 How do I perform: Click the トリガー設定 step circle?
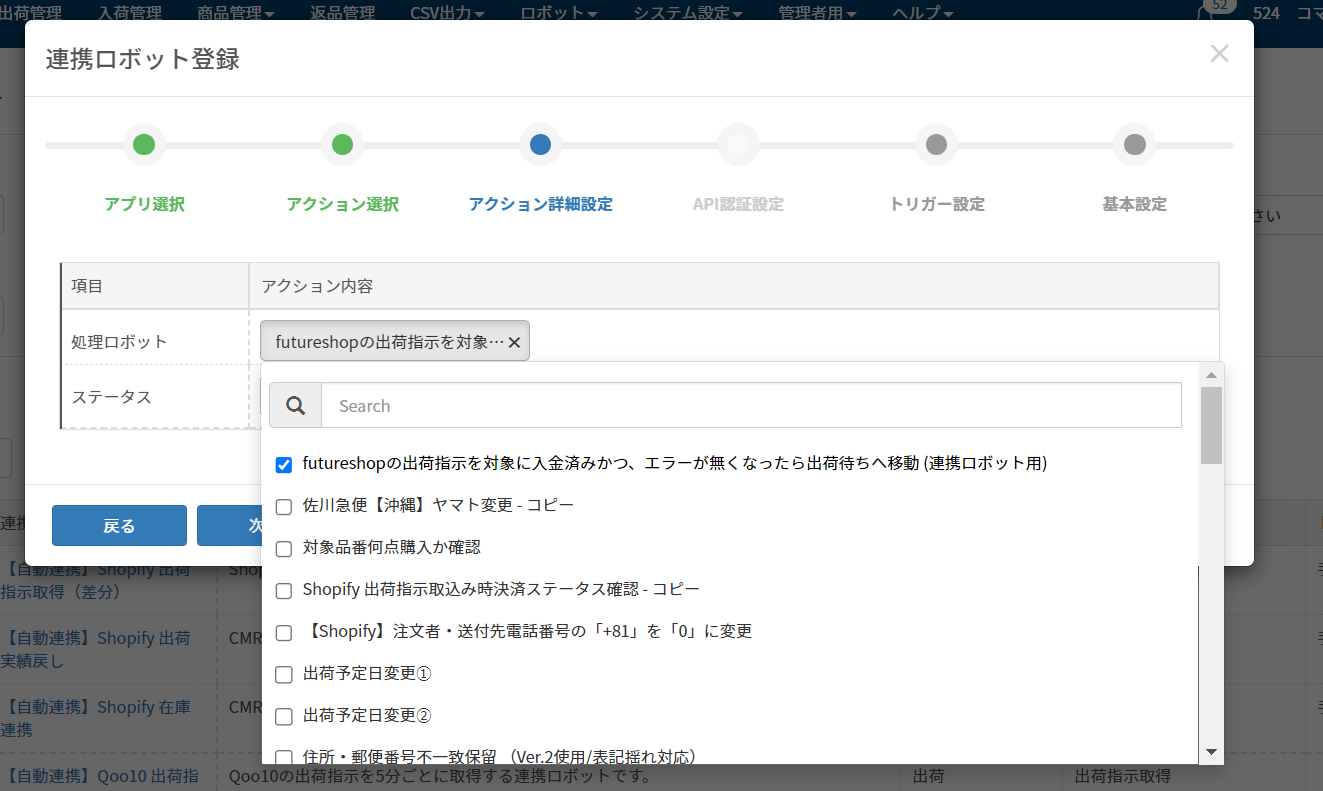[936, 145]
